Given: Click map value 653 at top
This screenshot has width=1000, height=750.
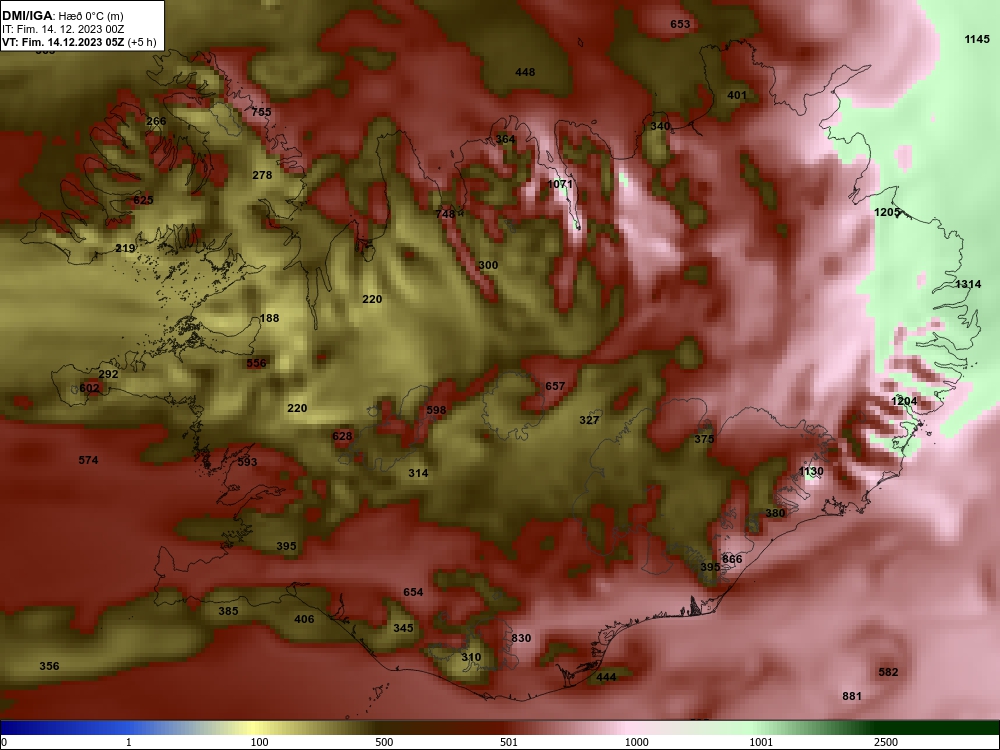Looking at the screenshot, I should pos(680,24).
